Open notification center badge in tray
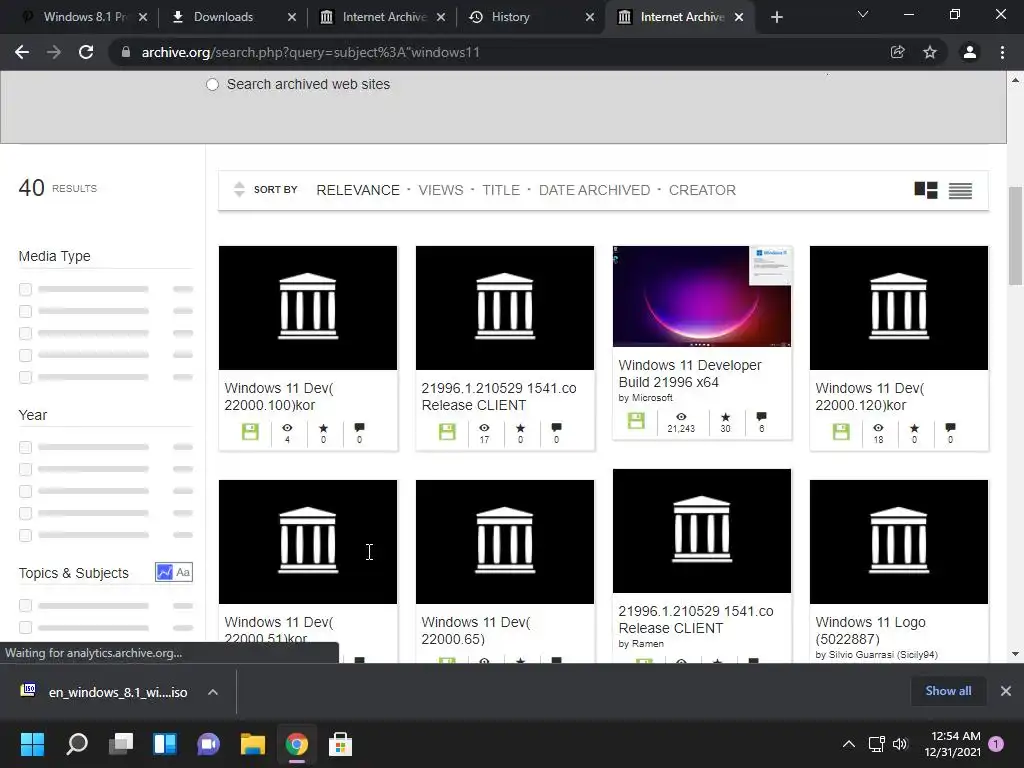Screen dimensions: 1024x768 (x=996, y=744)
